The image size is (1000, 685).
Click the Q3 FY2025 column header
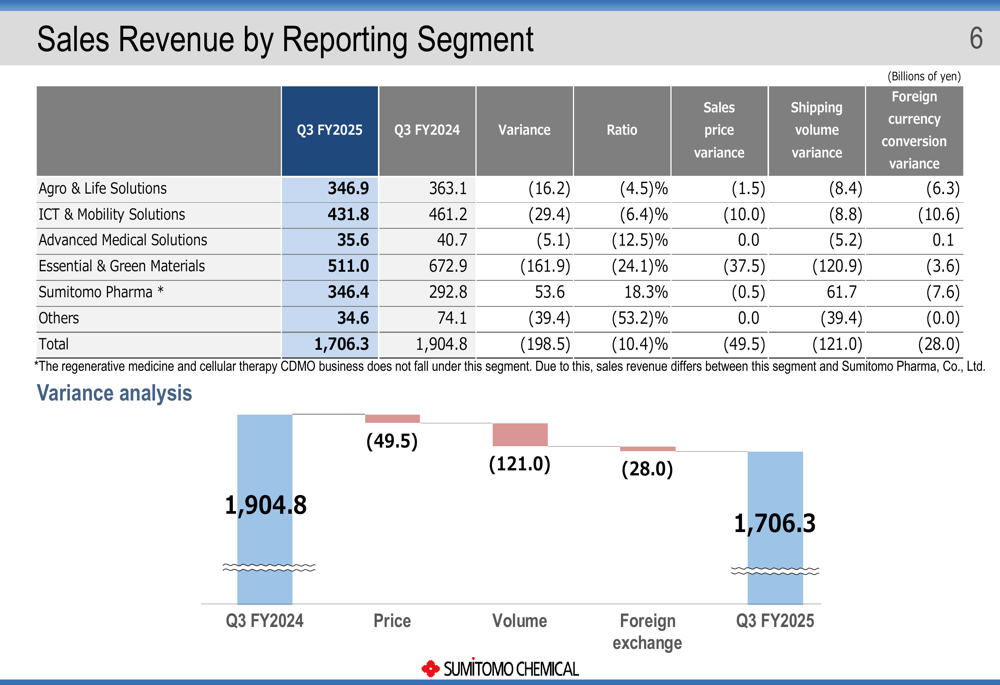tap(330, 130)
